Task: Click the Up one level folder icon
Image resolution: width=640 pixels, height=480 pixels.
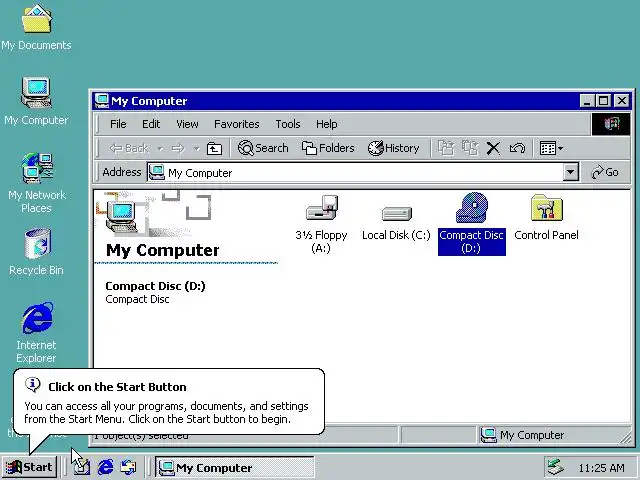Action: (x=214, y=149)
